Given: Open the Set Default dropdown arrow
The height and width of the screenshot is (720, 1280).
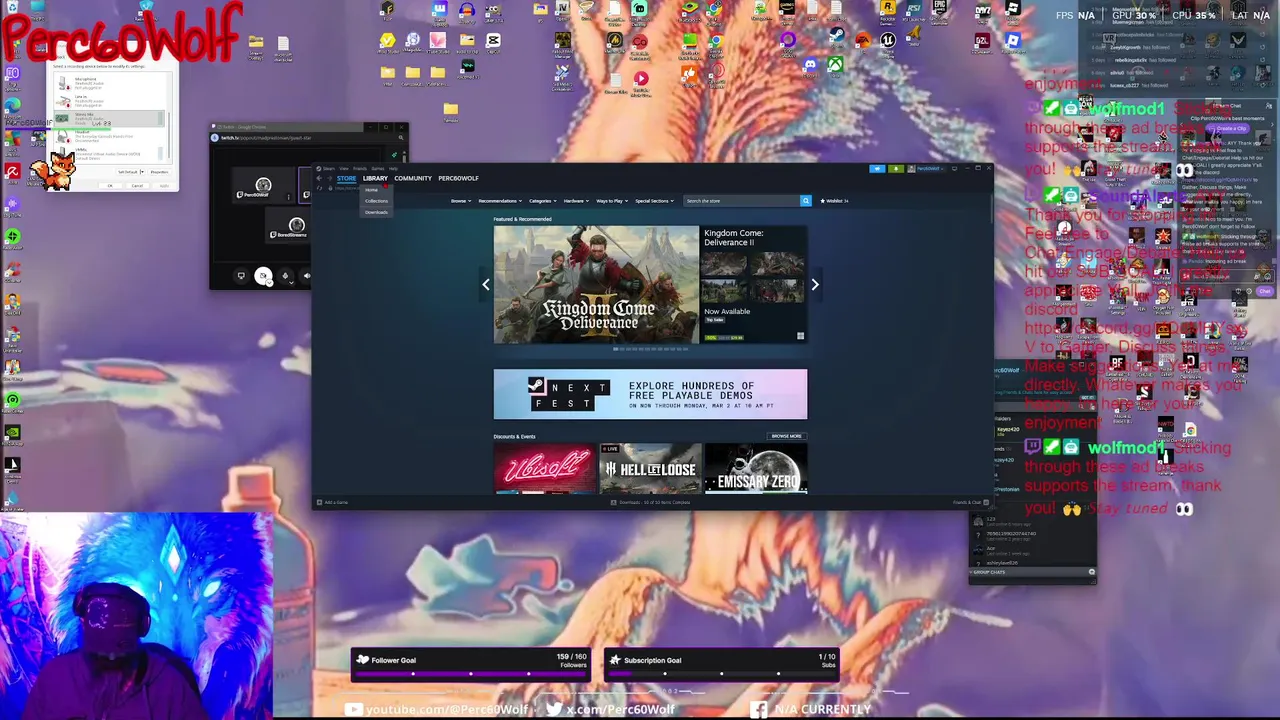Looking at the screenshot, I should 143,172.
